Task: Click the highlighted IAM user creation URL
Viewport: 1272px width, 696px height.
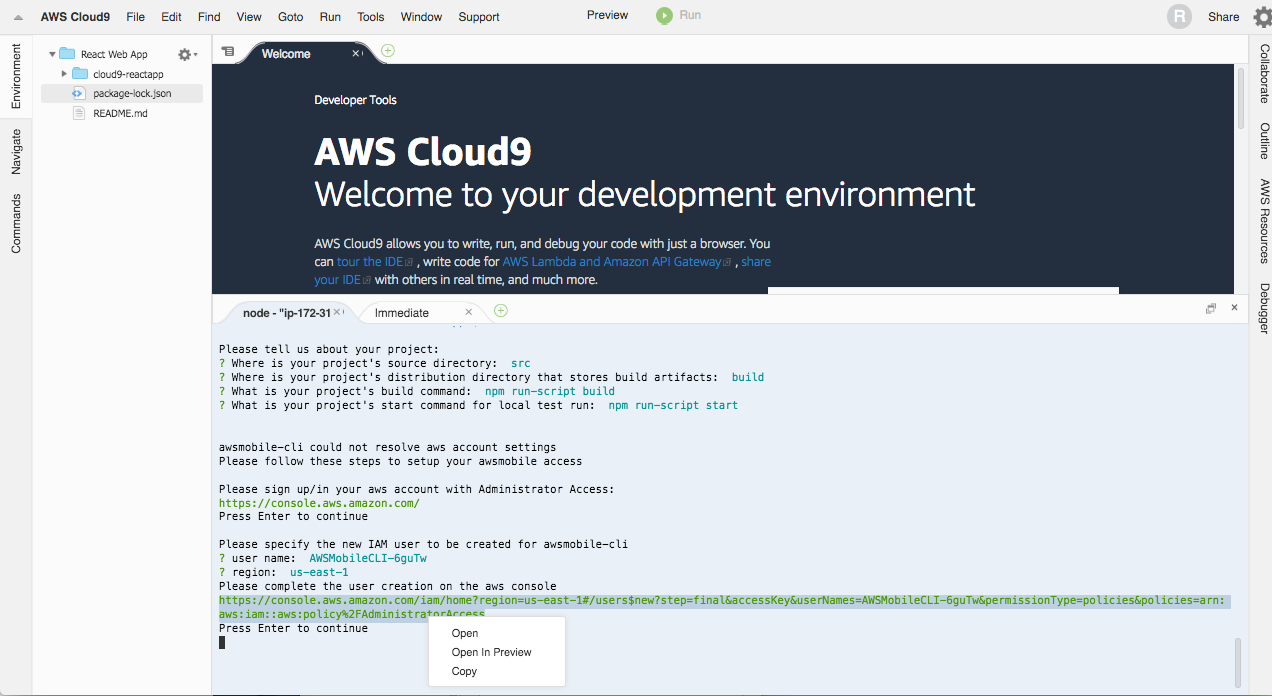Action: (x=724, y=607)
